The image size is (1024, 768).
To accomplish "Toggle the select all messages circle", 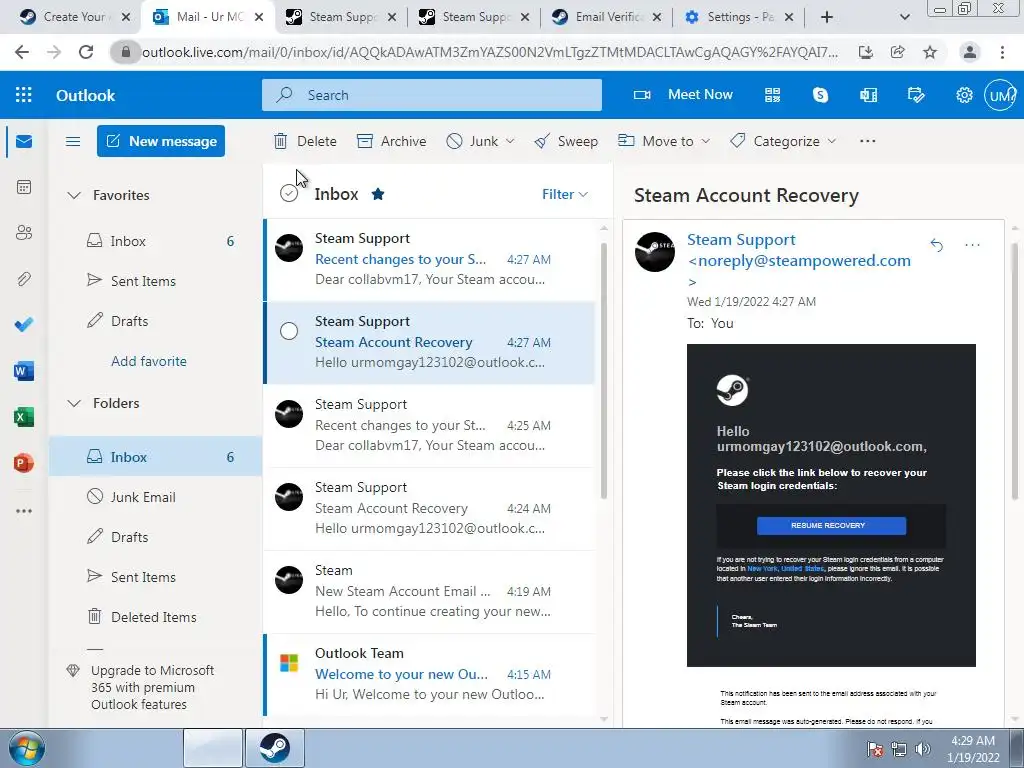I will (x=289, y=193).
